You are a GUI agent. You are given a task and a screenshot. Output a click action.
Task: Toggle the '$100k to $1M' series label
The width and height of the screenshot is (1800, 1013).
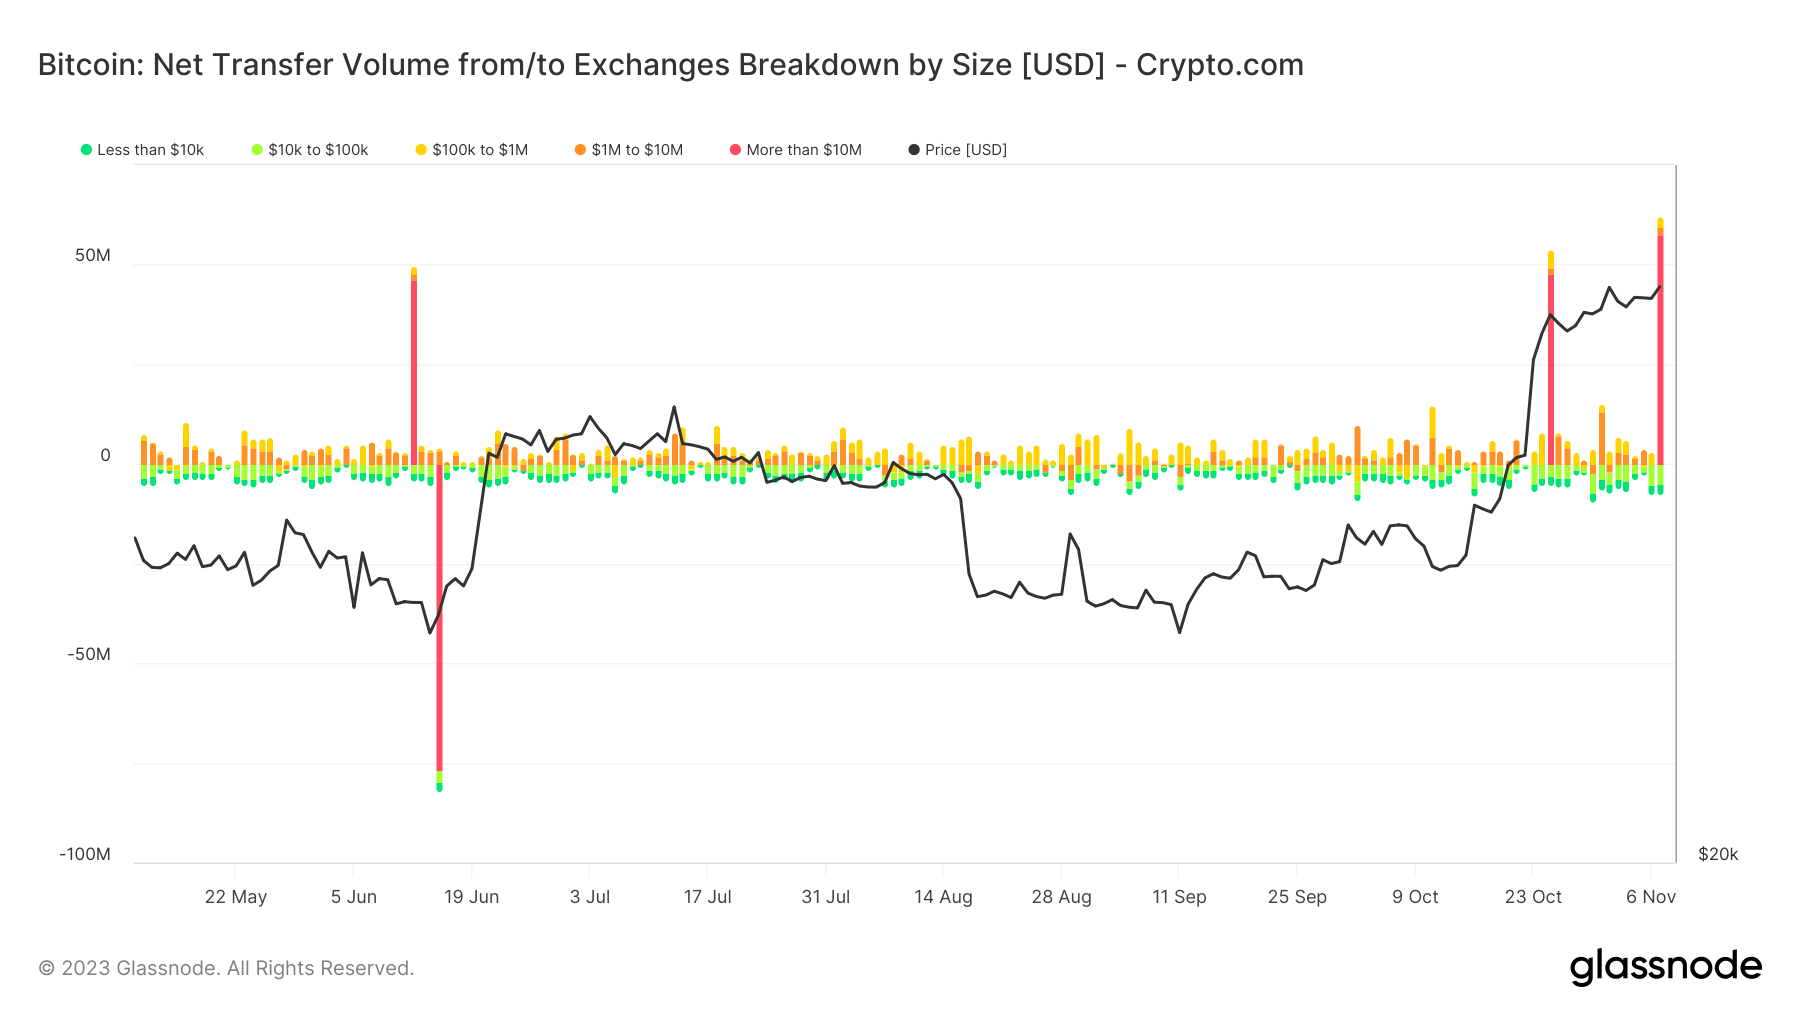tap(480, 150)
